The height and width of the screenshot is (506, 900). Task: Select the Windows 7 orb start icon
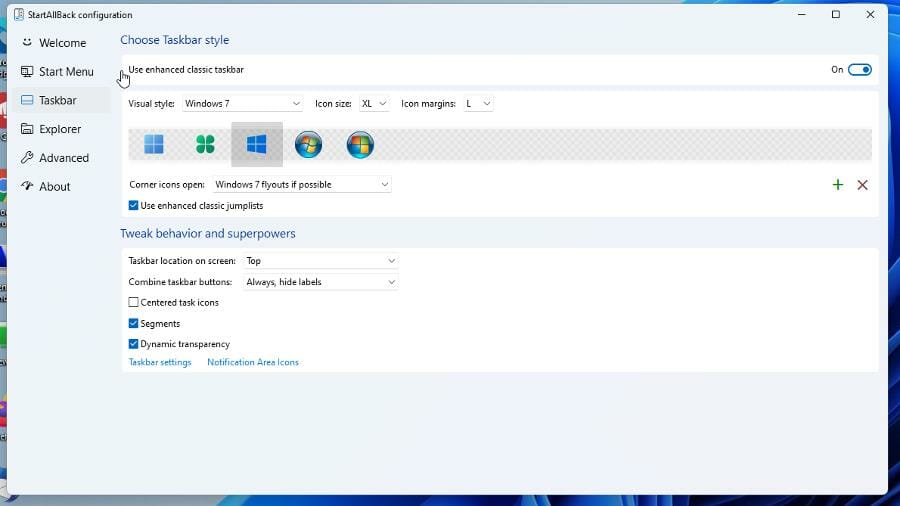tap(308, 145)
